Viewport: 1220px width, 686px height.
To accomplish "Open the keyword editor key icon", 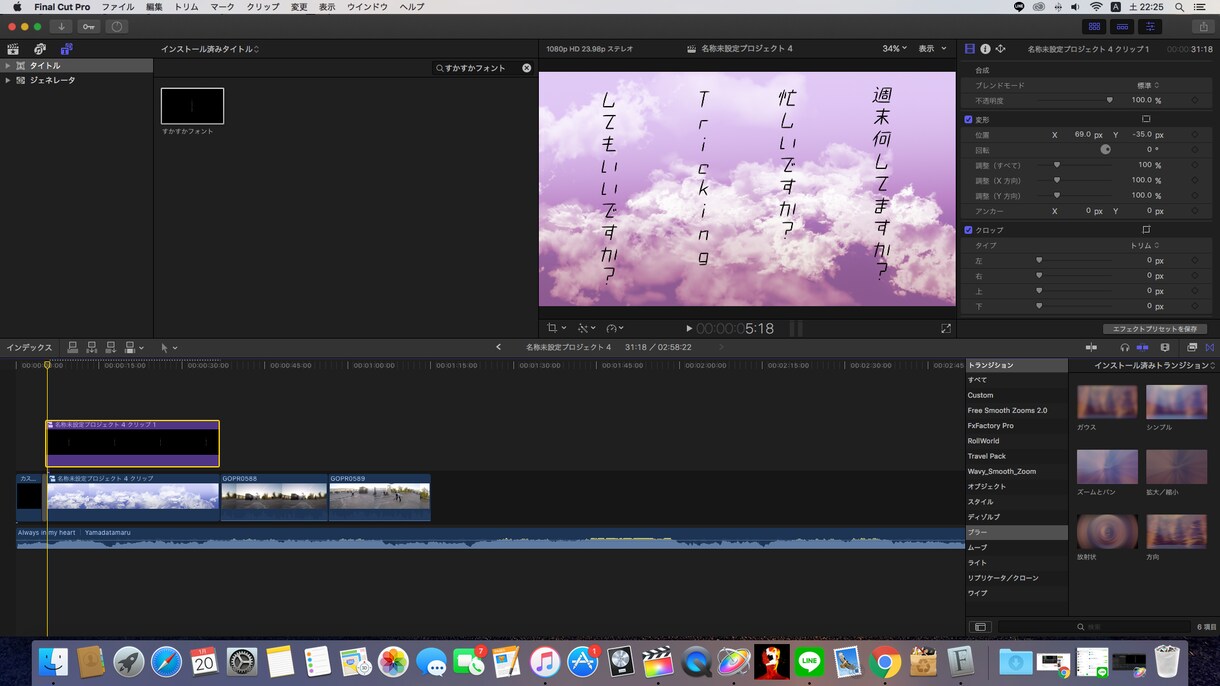I will click(89, 27).
